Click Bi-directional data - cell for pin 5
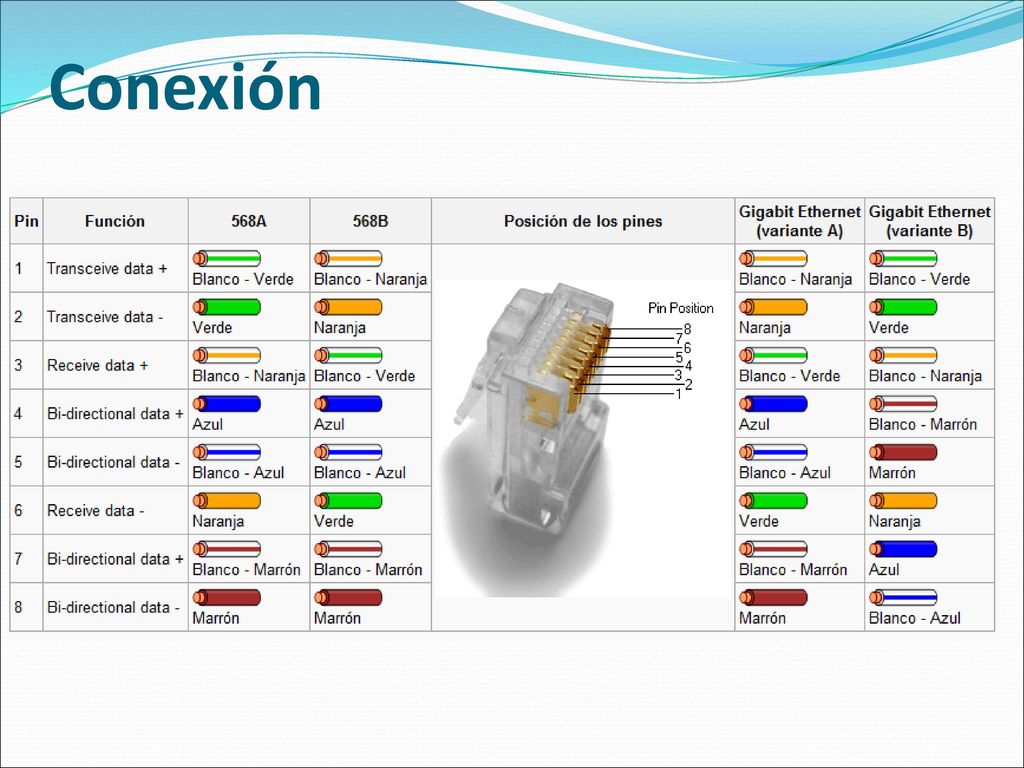Image resolution: width=1024 pixels, height=768 pixels. pos(115,462)
